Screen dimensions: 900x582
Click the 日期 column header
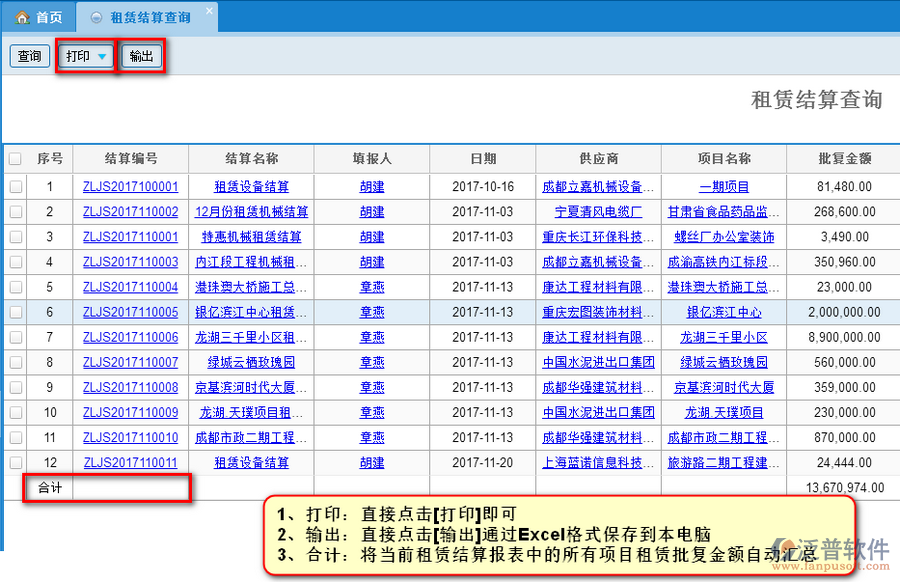(483, 159)
